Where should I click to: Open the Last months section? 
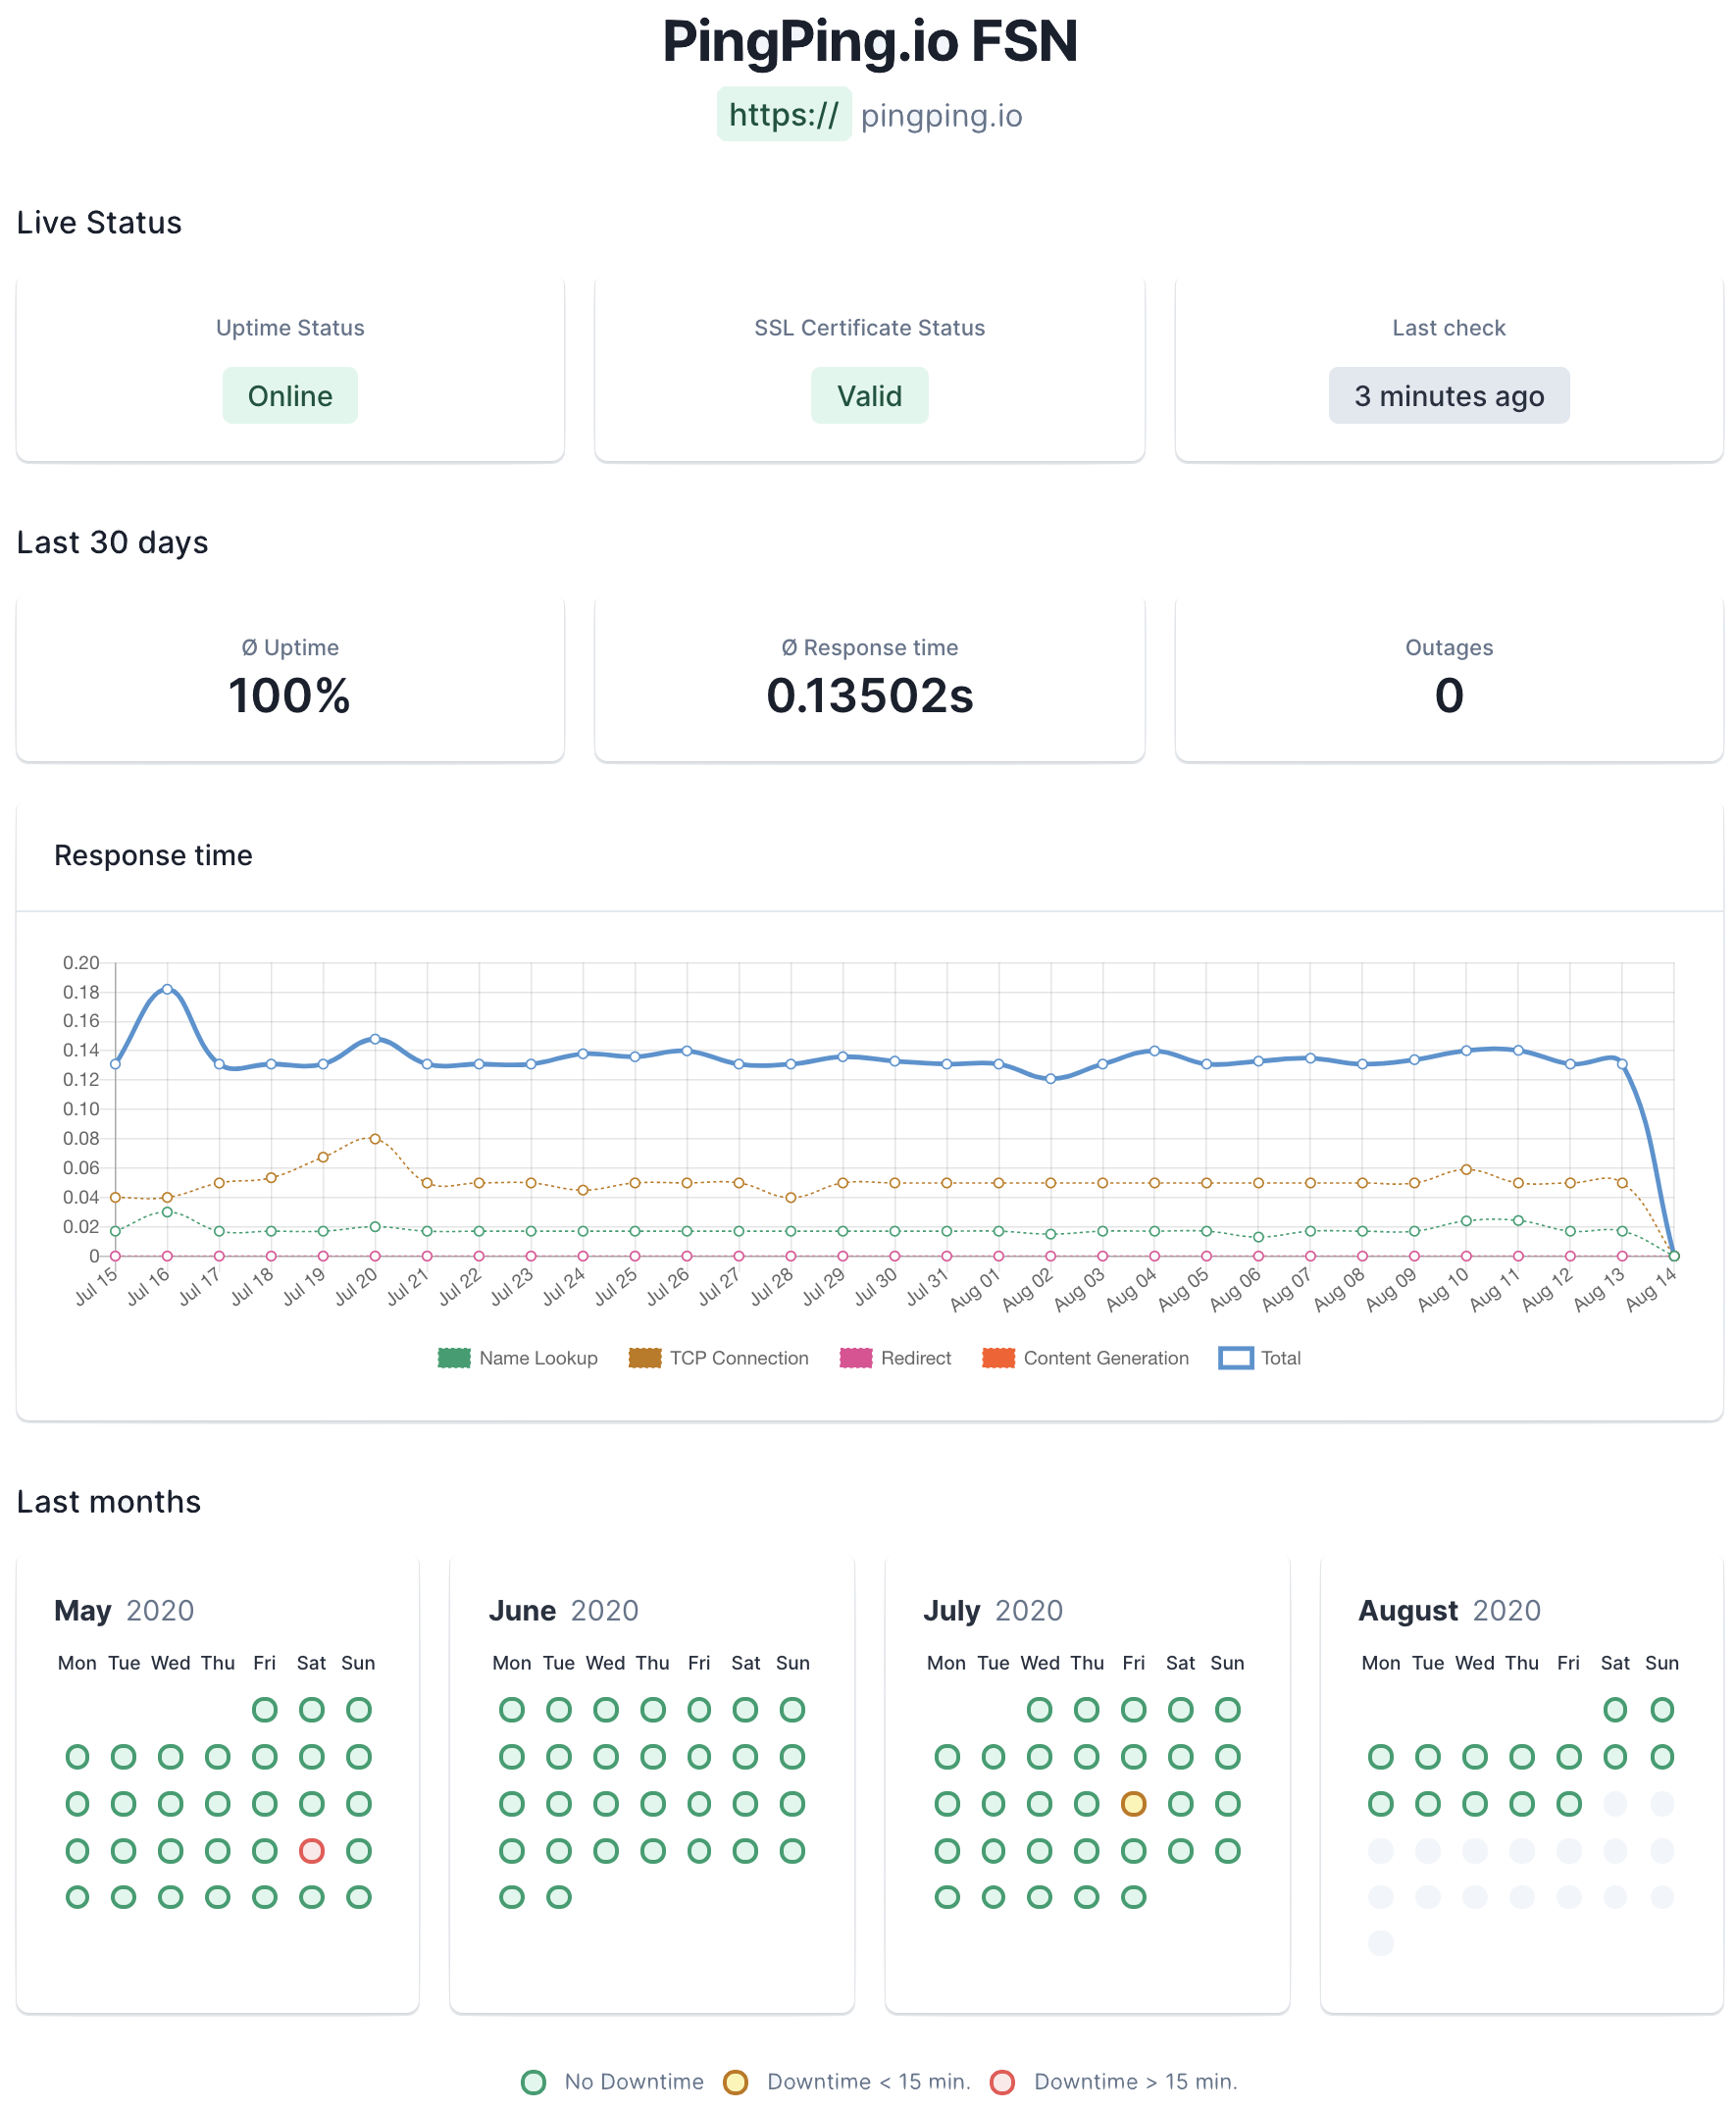point(109,1501)
